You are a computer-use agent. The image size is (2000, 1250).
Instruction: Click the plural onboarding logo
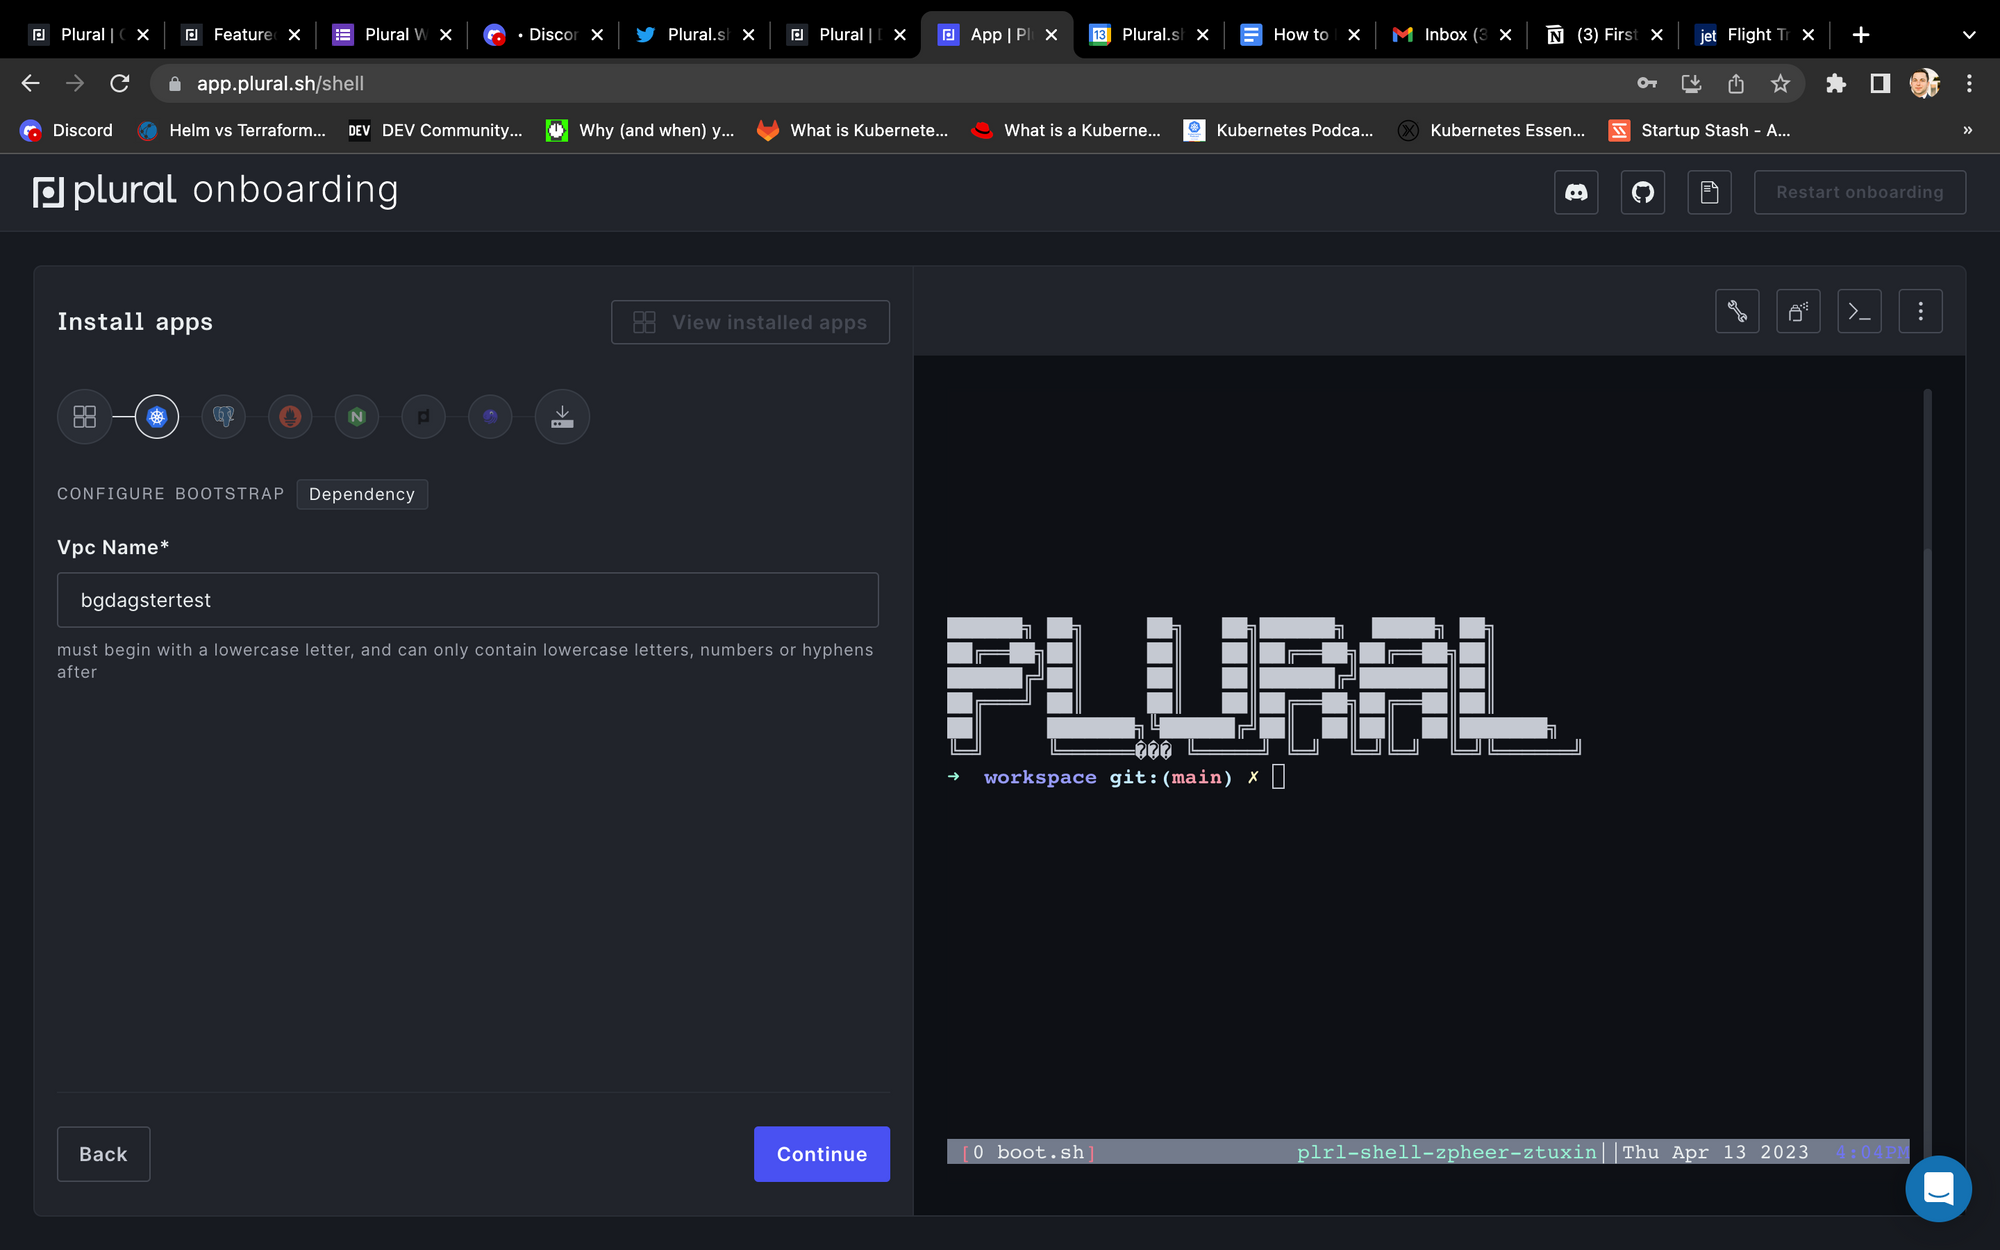pyautogui.click(x=216, y=190)
